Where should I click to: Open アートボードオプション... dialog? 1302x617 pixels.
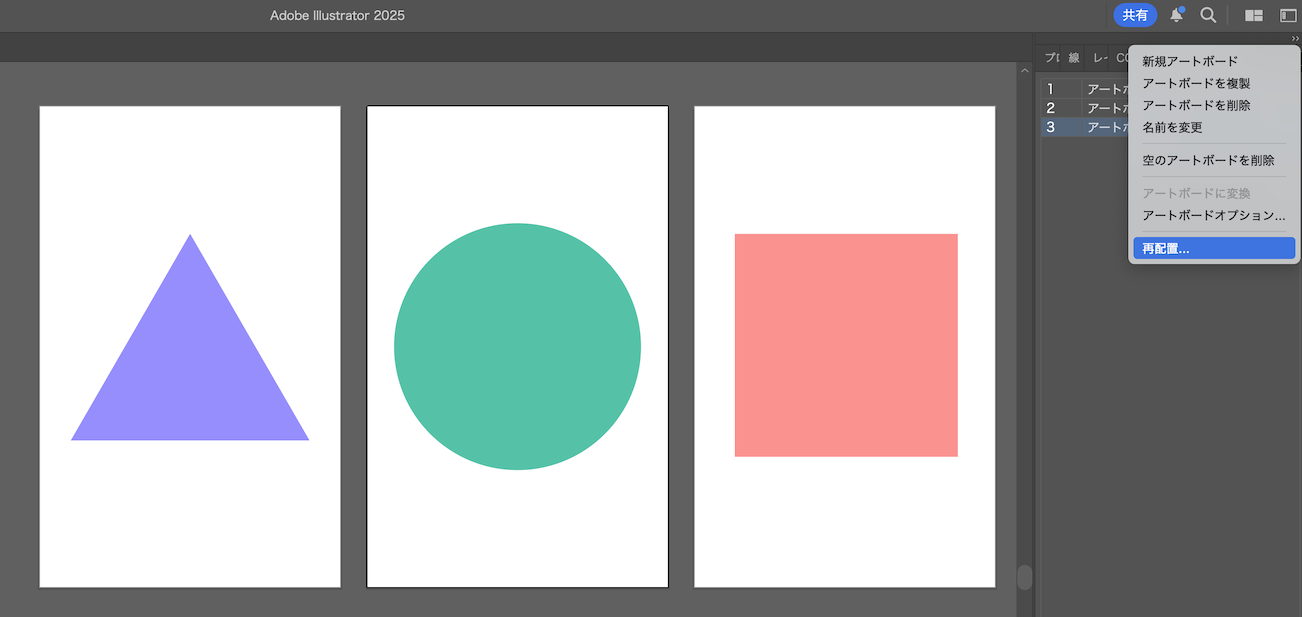pyautogui.click(x=1213, y=215)
